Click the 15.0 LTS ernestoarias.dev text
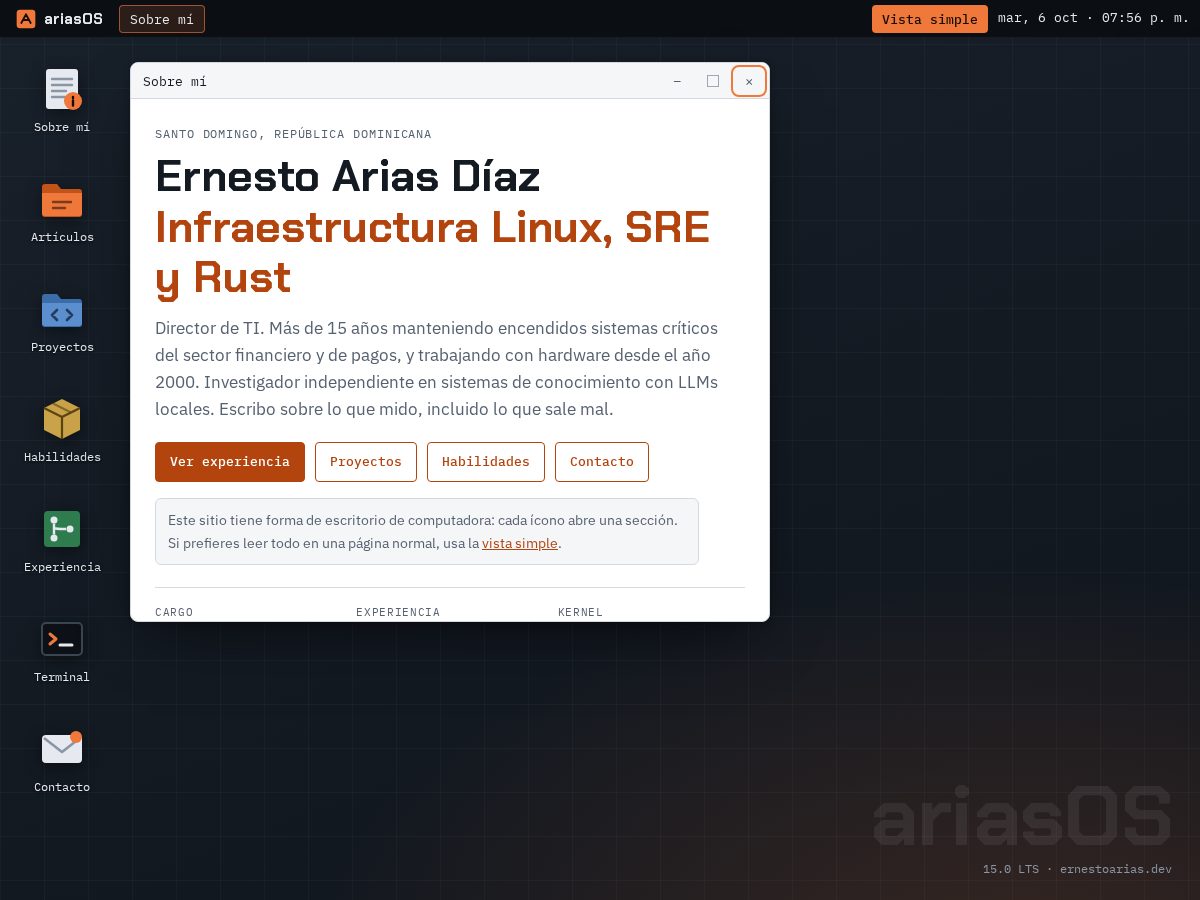 pyautogui.click(x=1077, y=869)
